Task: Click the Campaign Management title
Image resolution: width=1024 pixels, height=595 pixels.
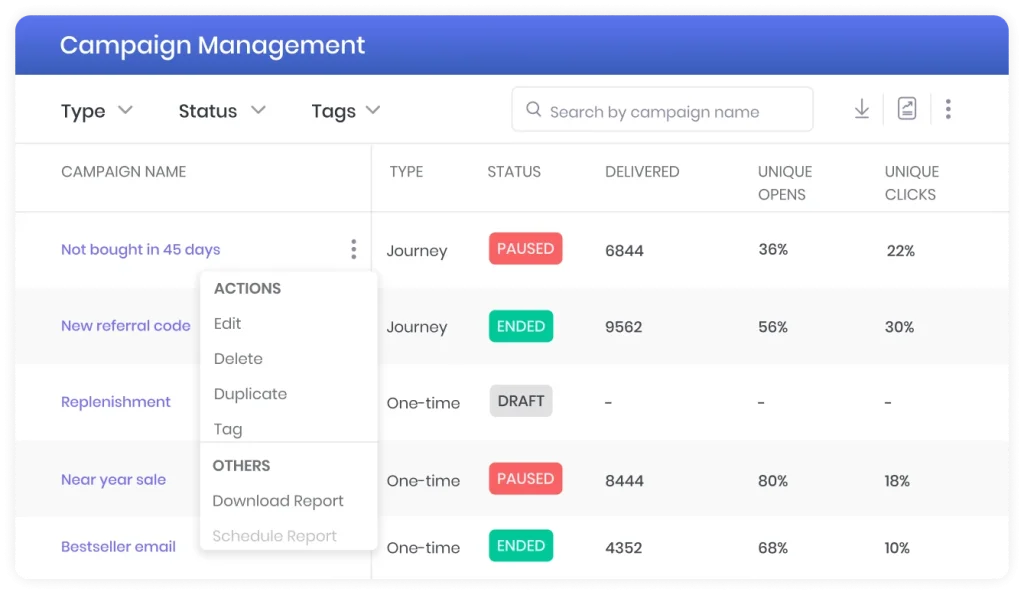Action: click(212, 45)
